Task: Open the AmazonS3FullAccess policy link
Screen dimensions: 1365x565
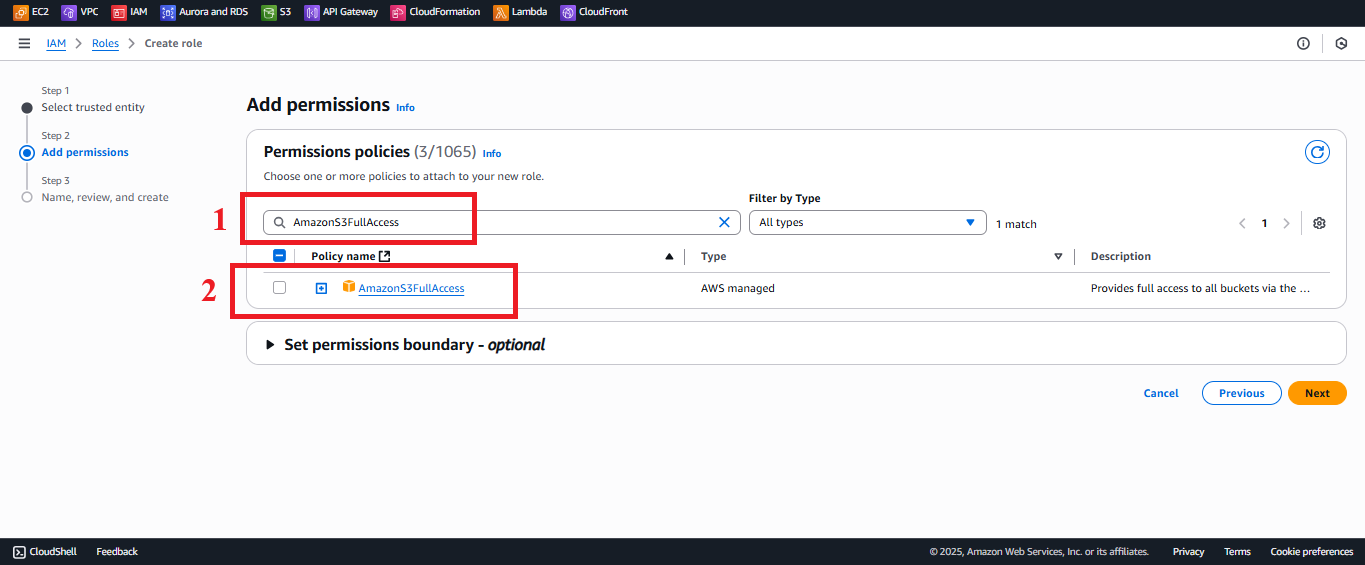Action: [411, 288]
